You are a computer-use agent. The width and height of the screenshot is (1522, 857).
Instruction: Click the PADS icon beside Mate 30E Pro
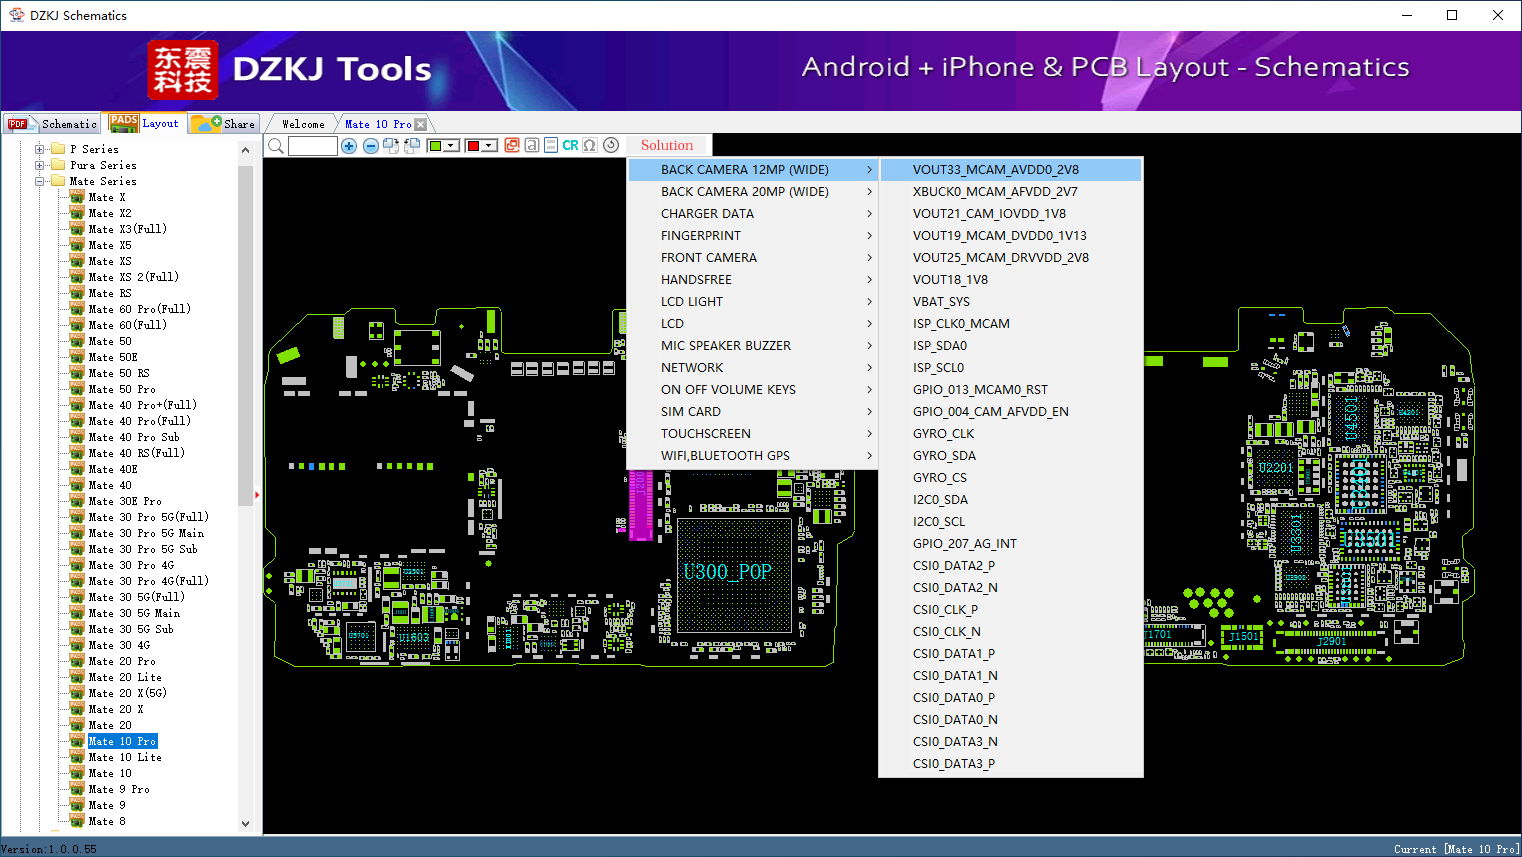pos(77,501)
